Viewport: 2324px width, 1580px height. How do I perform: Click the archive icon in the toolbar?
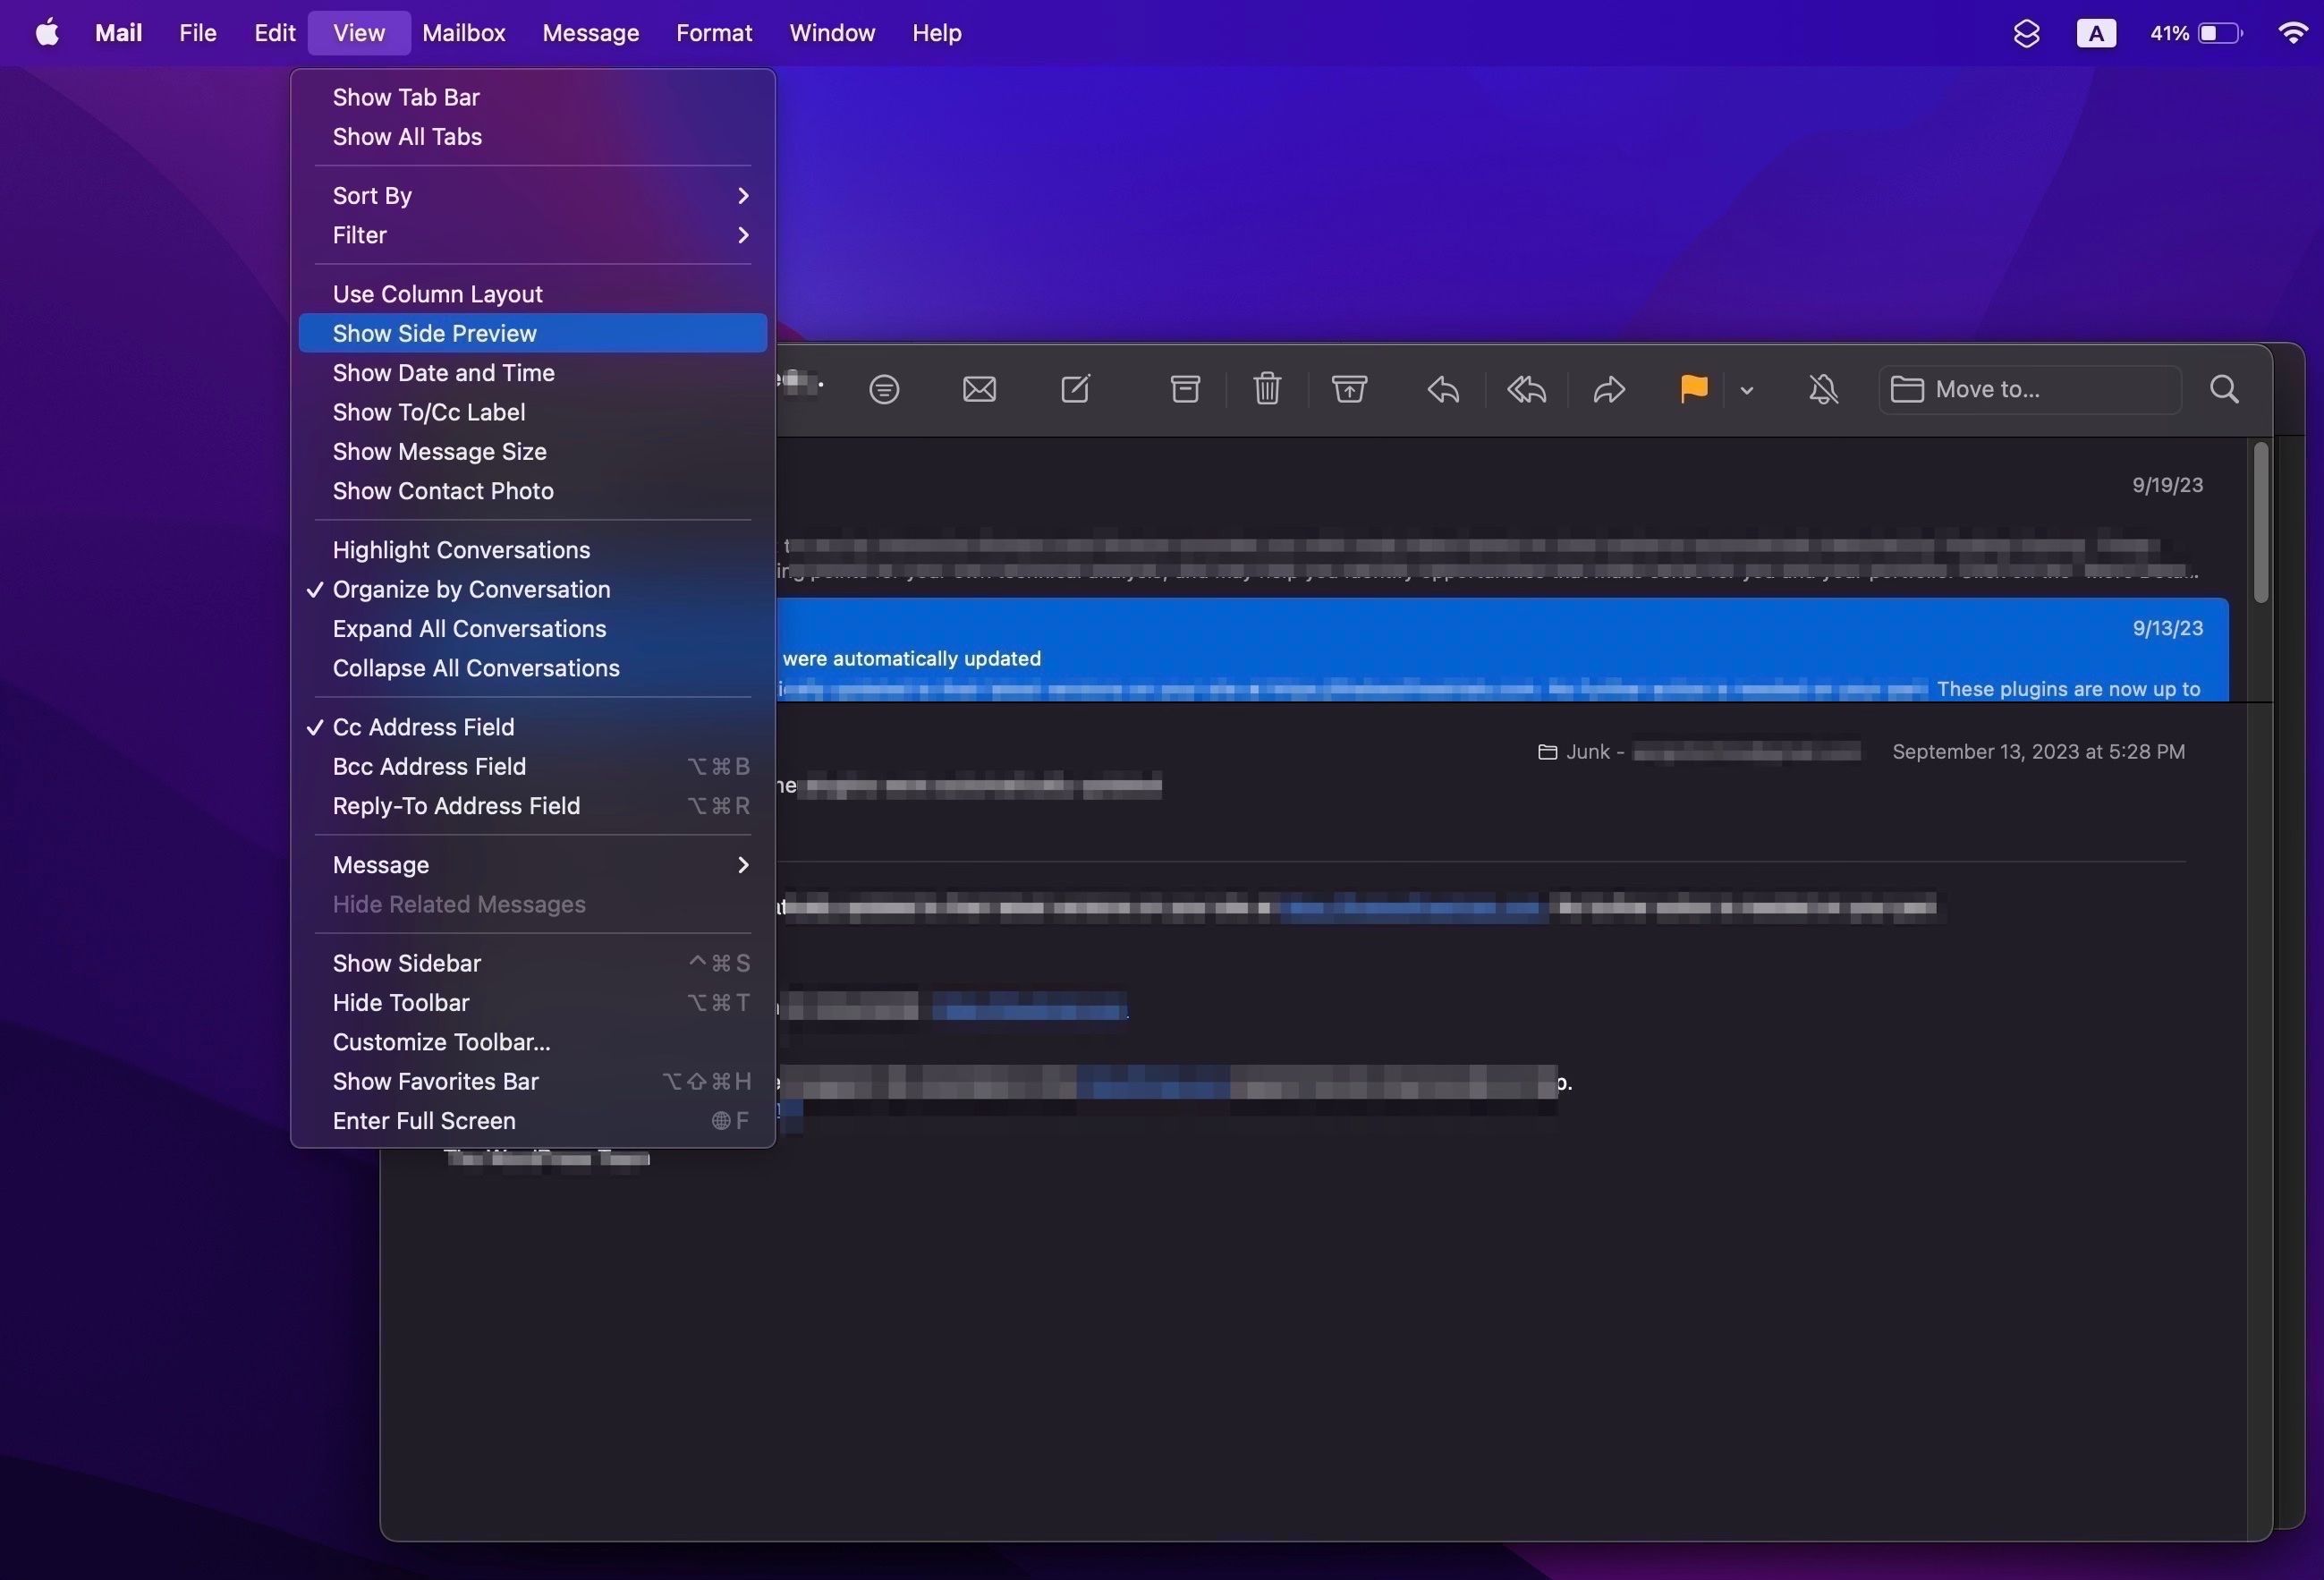1184,389
